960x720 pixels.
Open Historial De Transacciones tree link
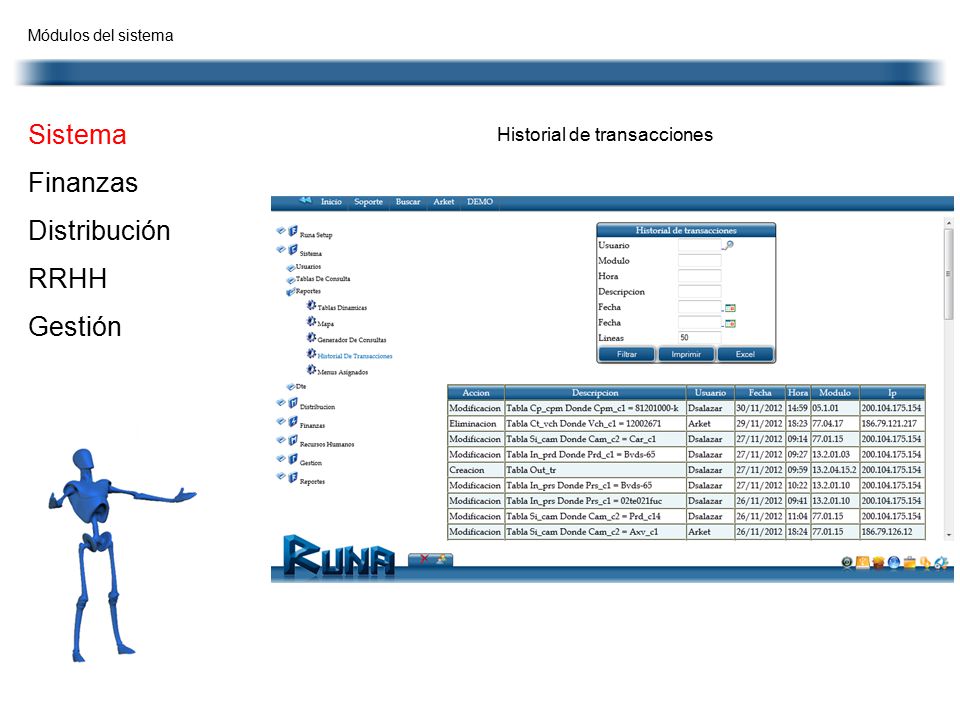pyautogui.click(x=354, y=356)
